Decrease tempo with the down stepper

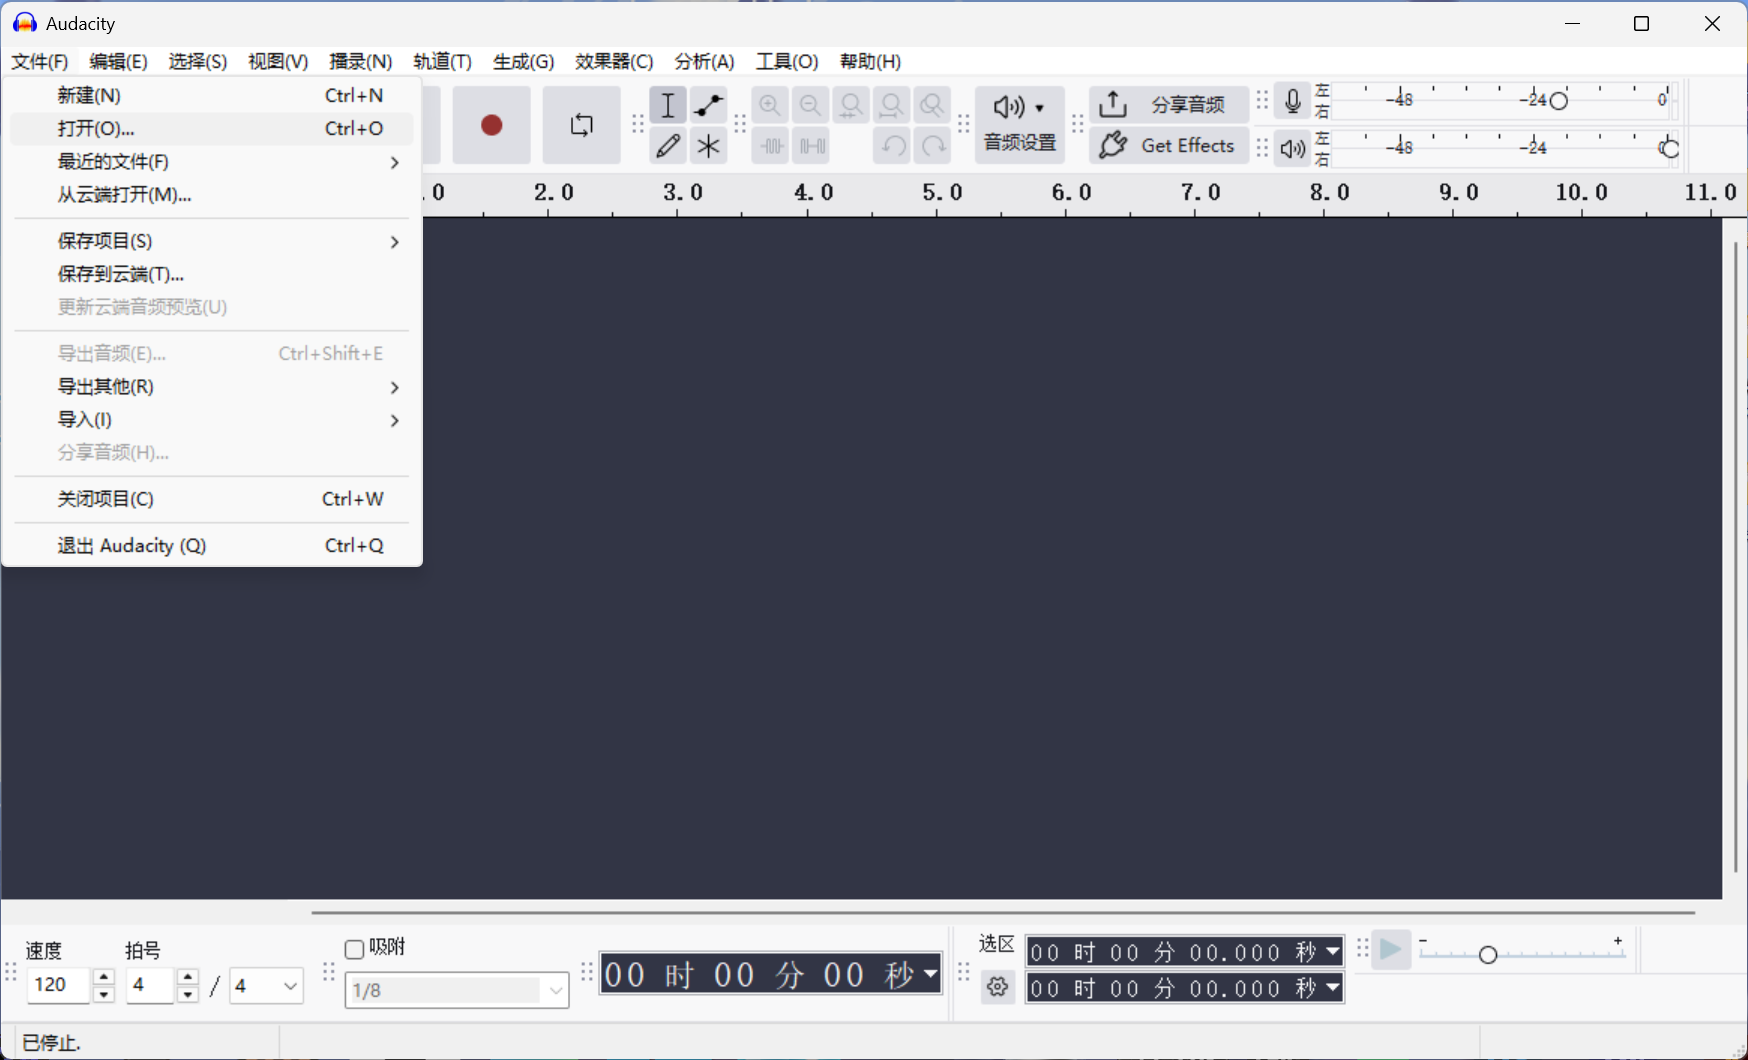[104, 995]
